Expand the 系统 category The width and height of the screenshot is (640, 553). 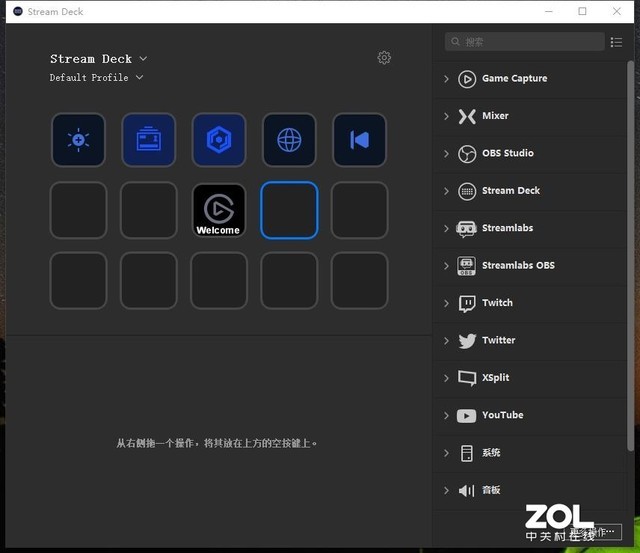[x=446, y=453]
